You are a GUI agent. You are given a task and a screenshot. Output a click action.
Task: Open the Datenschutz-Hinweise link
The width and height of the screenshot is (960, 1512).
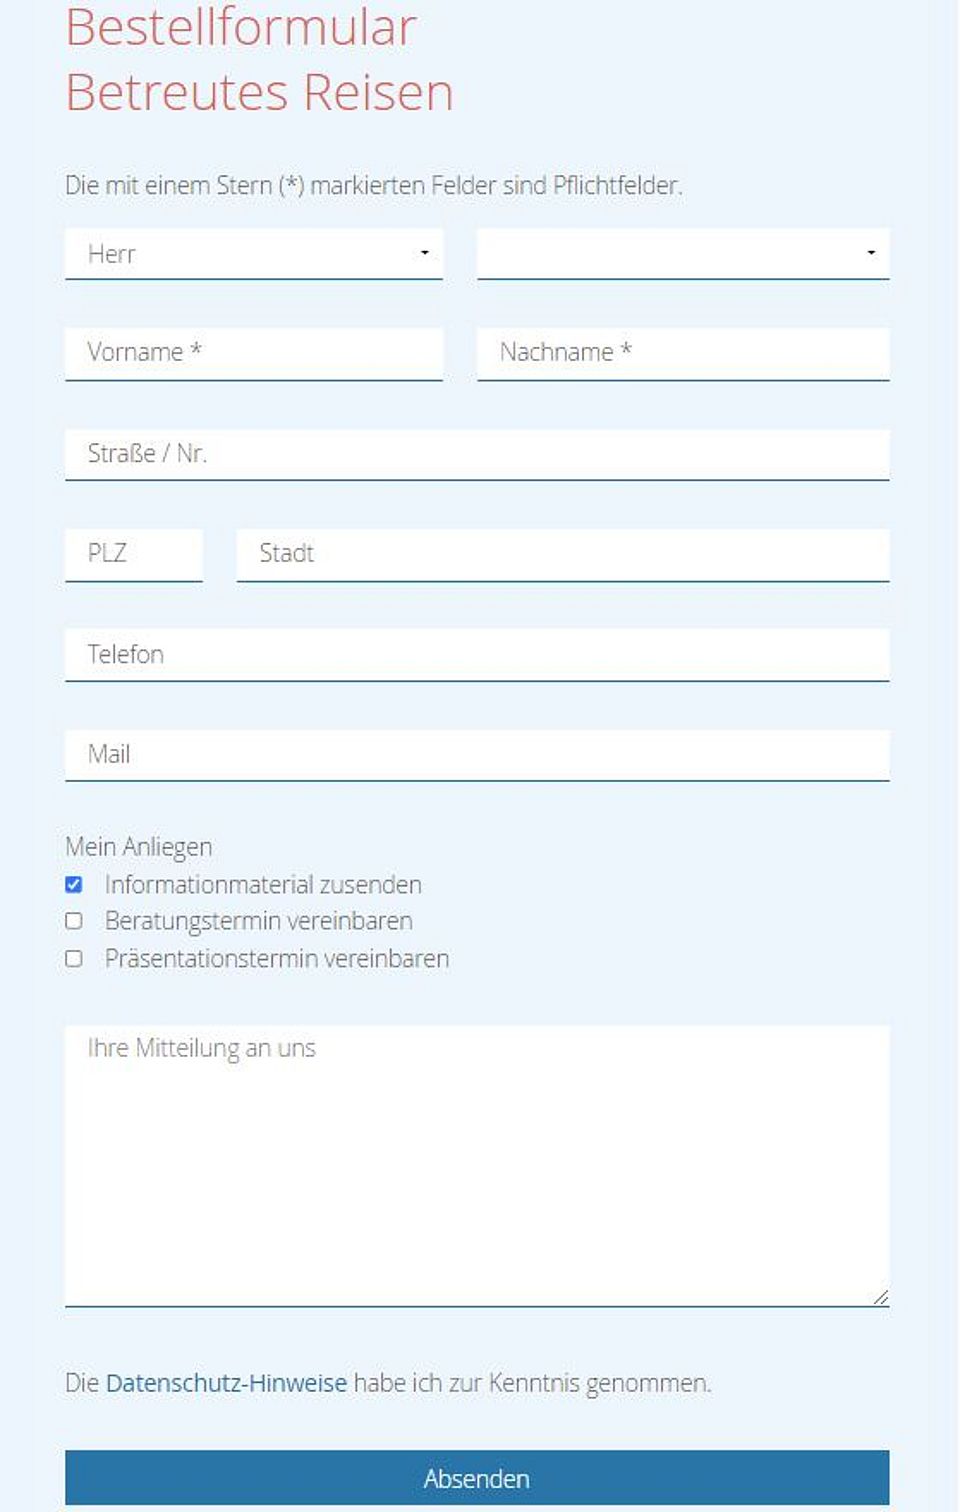(x=226, y=1383)
